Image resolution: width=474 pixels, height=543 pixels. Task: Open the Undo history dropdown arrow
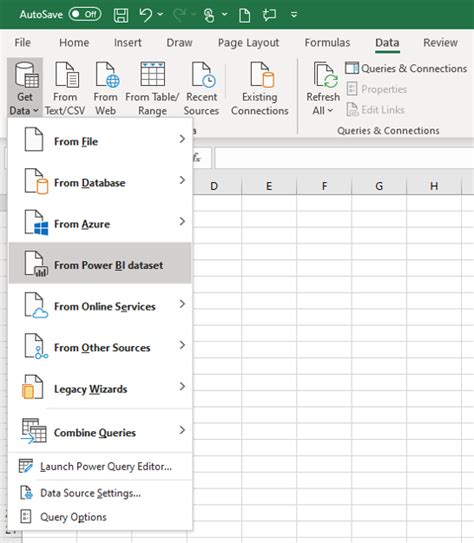[x=160, y=14]
